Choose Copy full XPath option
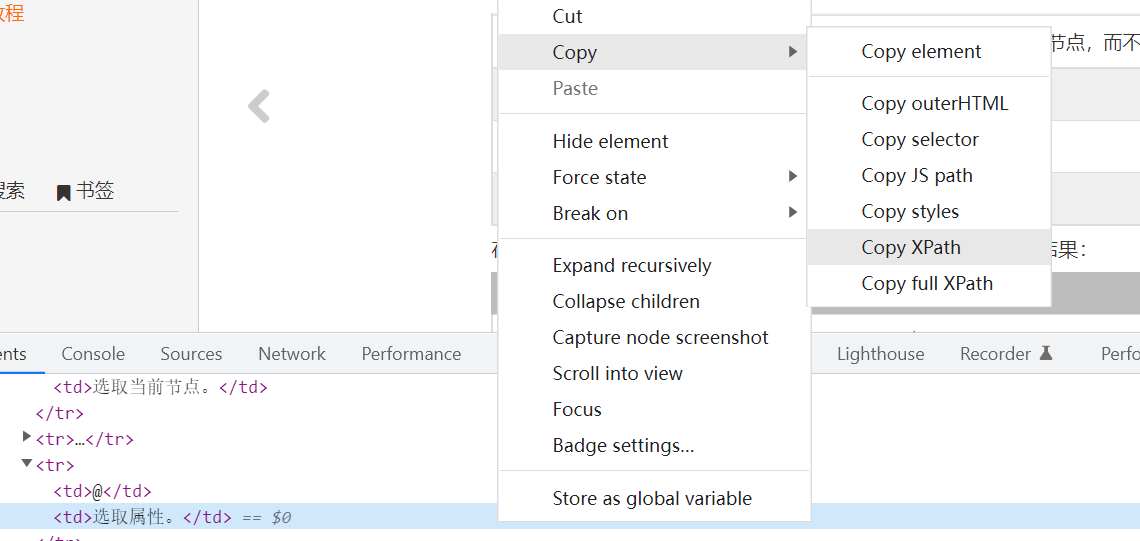The image size is (1140, 541). (x=927, y=284)
